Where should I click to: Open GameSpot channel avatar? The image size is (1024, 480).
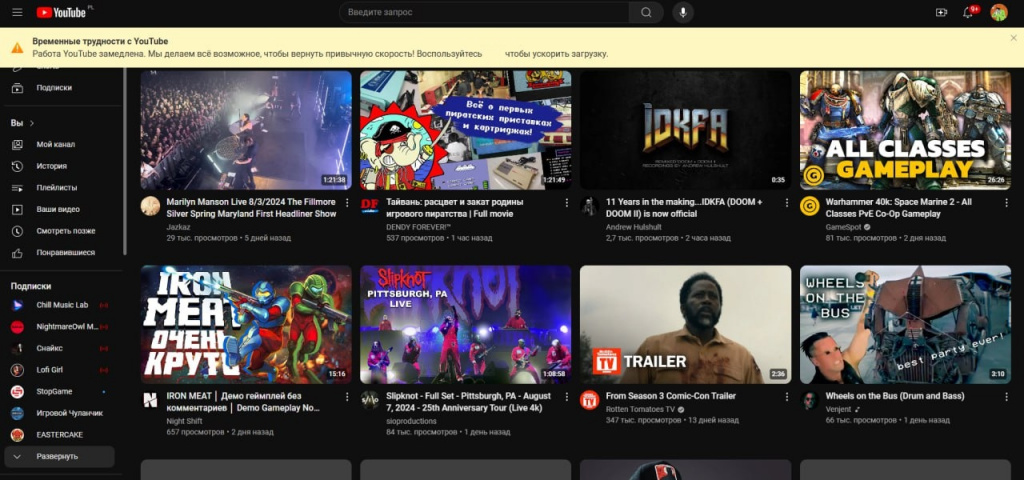pyautogui.click(x=810, y=206)
